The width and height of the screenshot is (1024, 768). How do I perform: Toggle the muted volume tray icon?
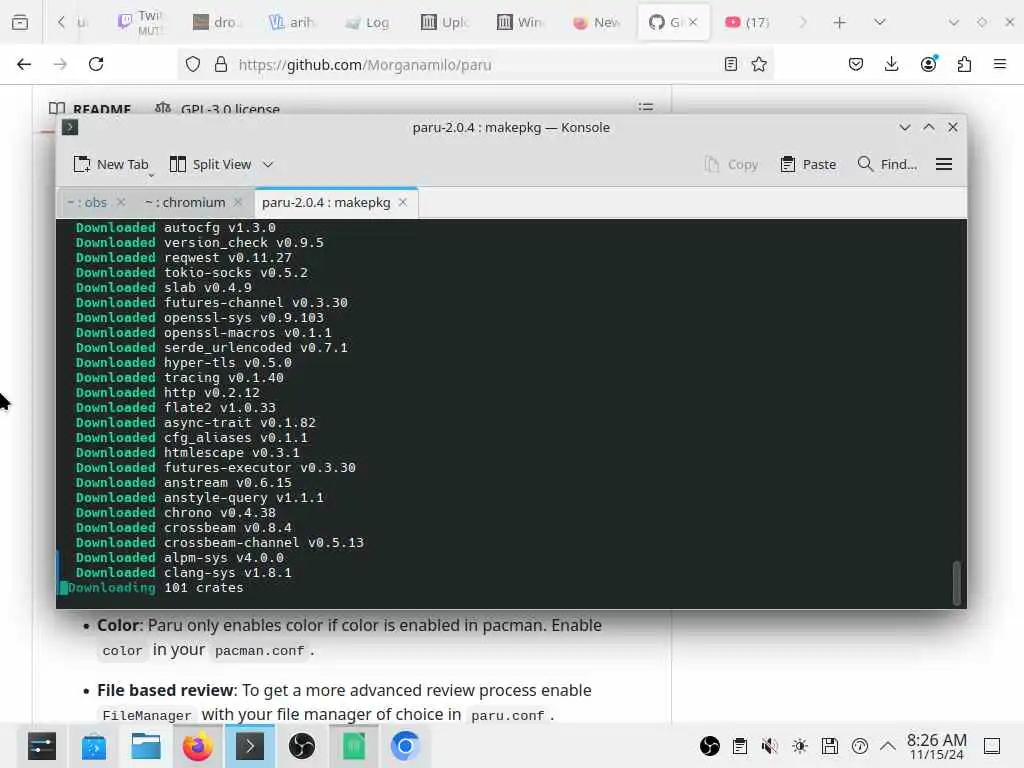[x=770, y=746]
